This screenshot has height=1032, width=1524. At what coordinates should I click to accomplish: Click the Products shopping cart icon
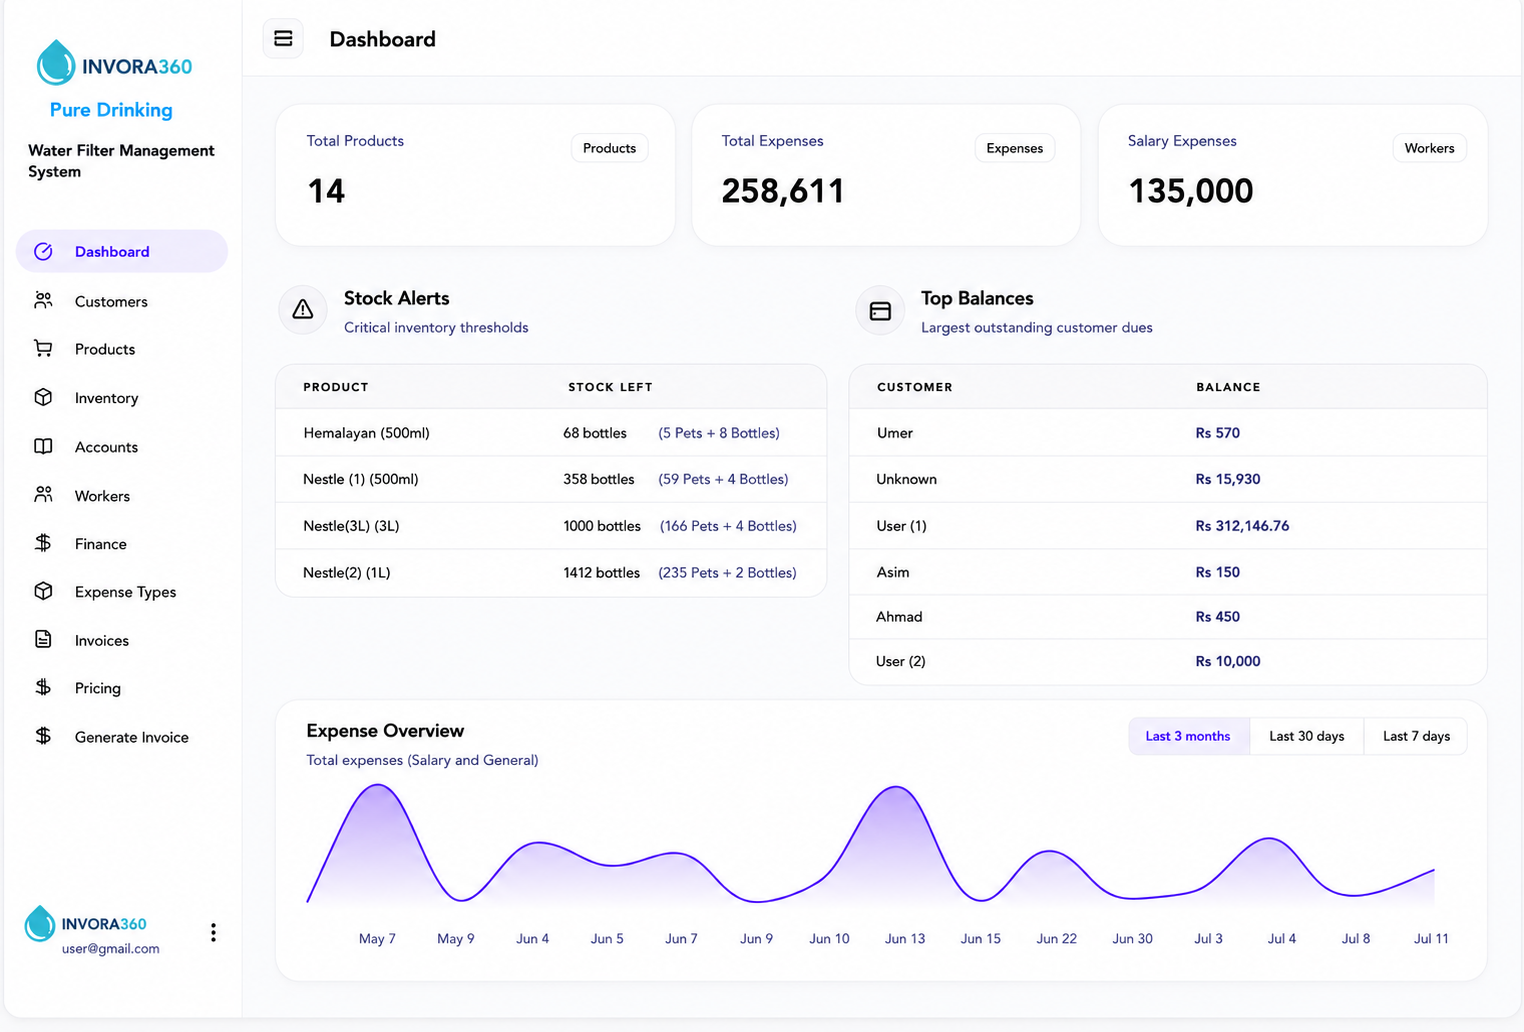tap(43, 348)
